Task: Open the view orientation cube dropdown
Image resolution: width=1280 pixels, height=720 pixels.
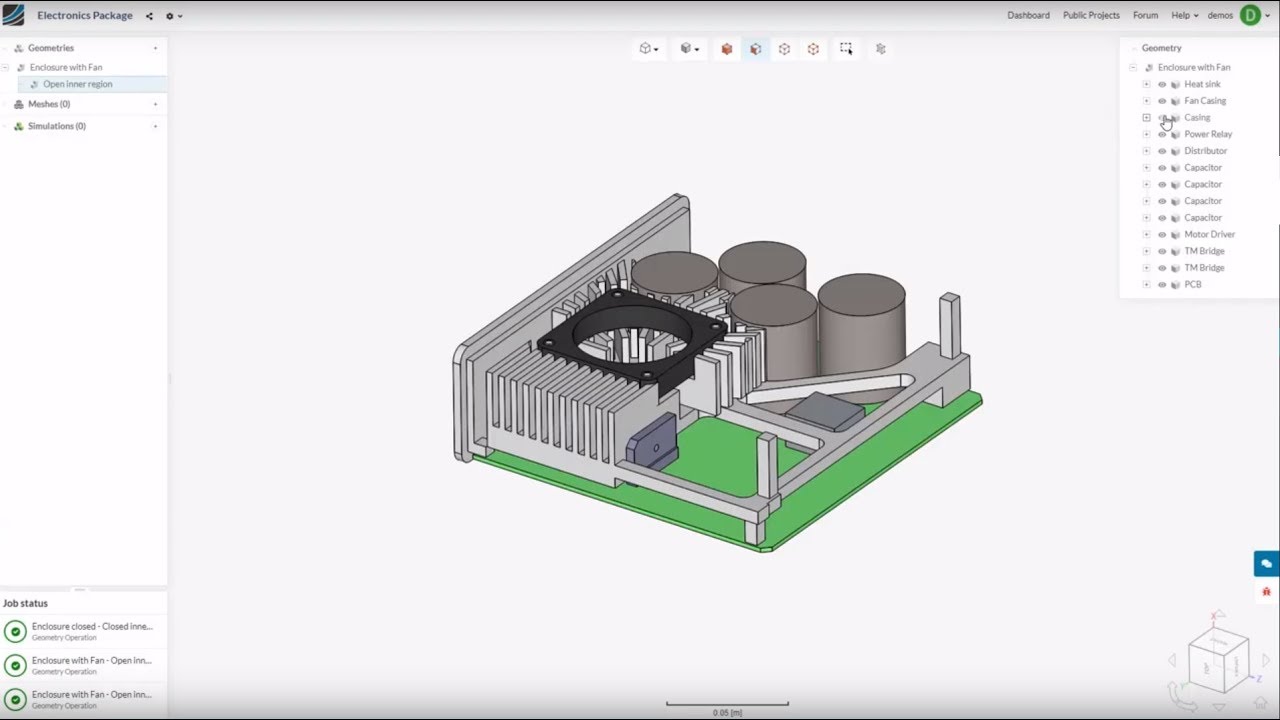Action: 649,48
